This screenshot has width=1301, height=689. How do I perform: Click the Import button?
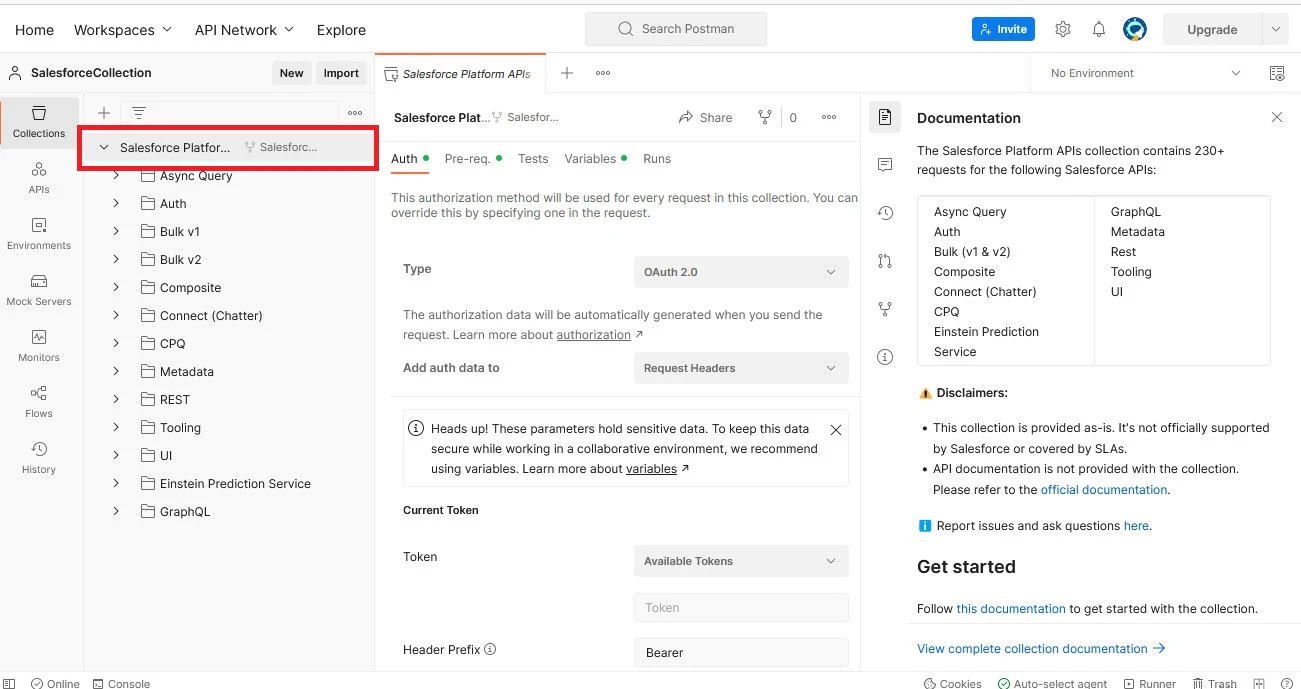point(341,73)
